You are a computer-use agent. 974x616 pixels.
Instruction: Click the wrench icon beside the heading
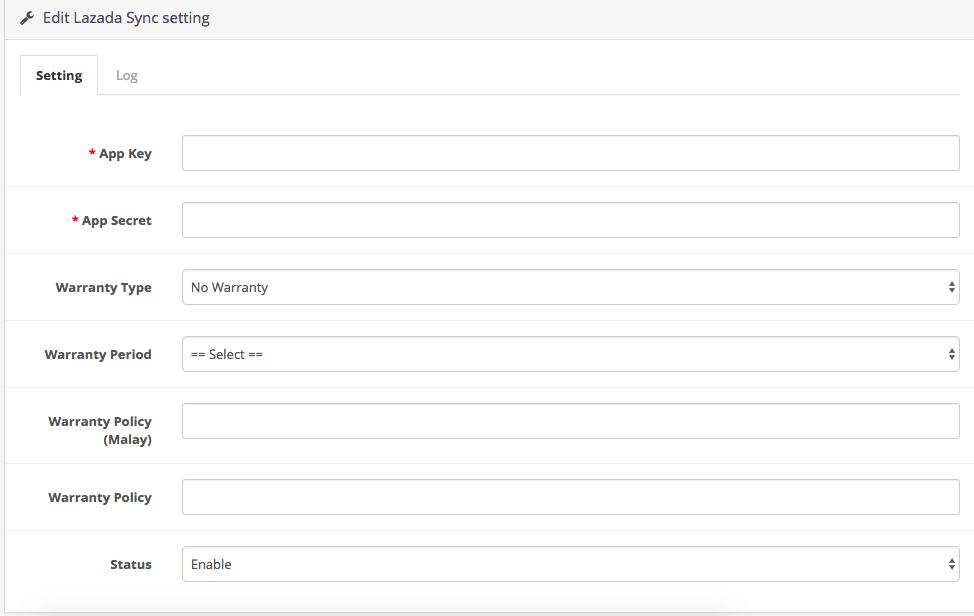pyautogui.click(x=27, y=18)
